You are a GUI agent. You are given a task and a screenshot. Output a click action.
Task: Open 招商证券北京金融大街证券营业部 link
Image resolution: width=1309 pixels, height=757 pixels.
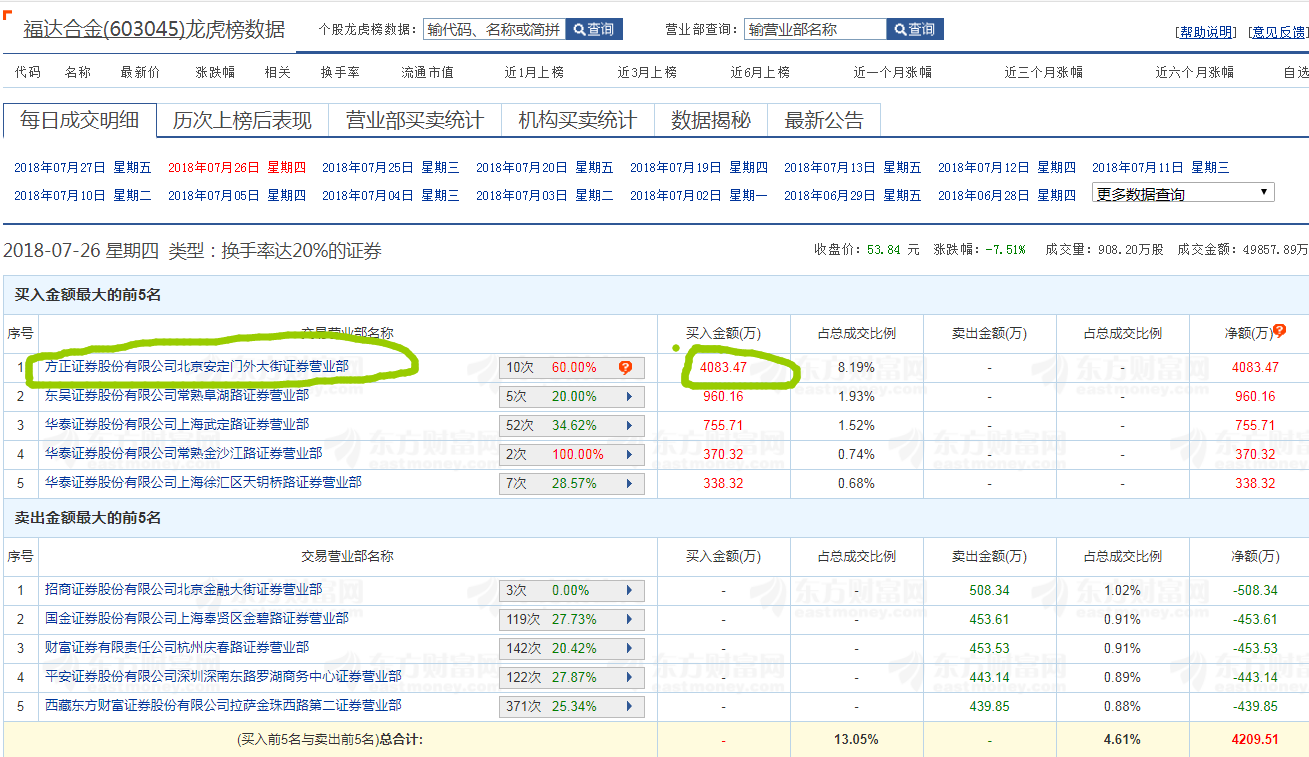coord(184,590)
